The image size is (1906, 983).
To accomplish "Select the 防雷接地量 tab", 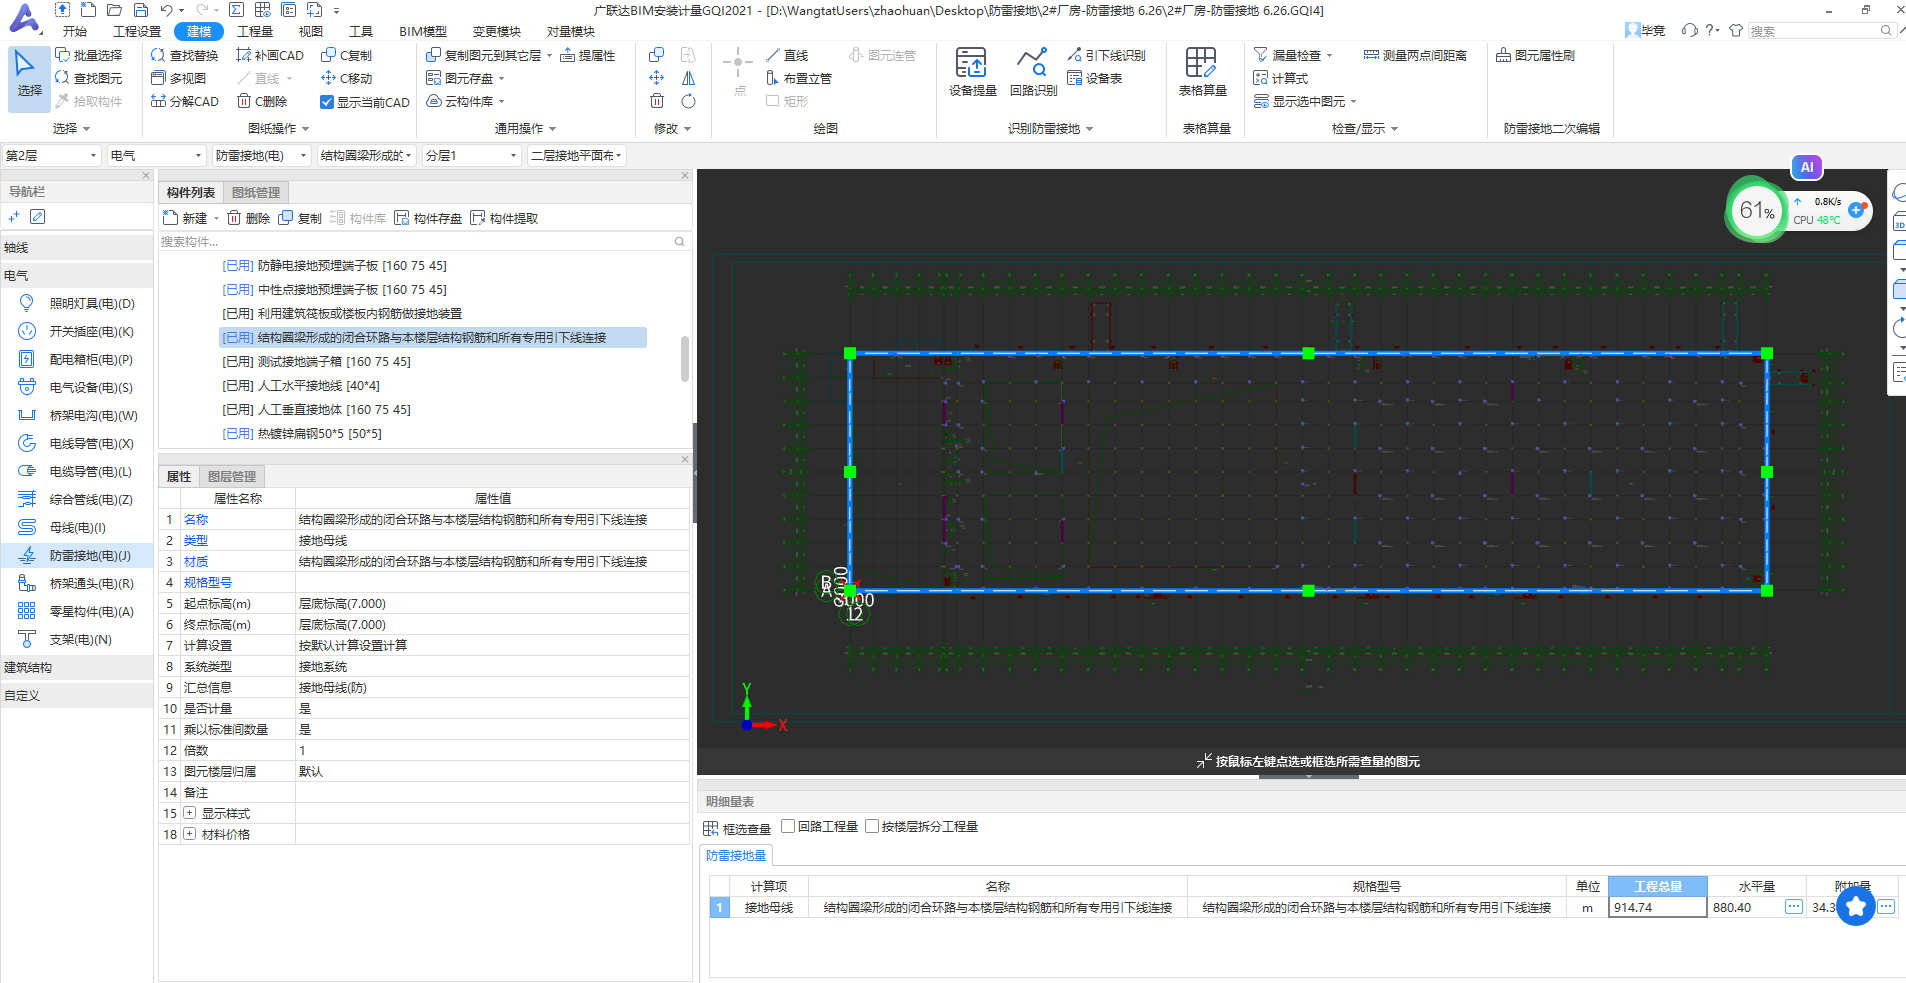I will [x=736, y=855].
